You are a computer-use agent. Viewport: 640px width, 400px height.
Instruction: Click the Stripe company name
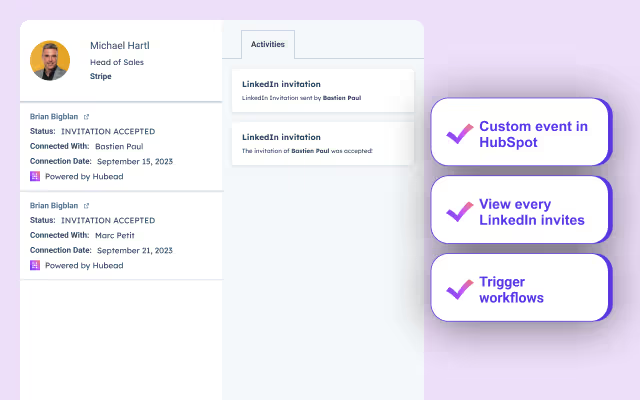click(101, 75)
